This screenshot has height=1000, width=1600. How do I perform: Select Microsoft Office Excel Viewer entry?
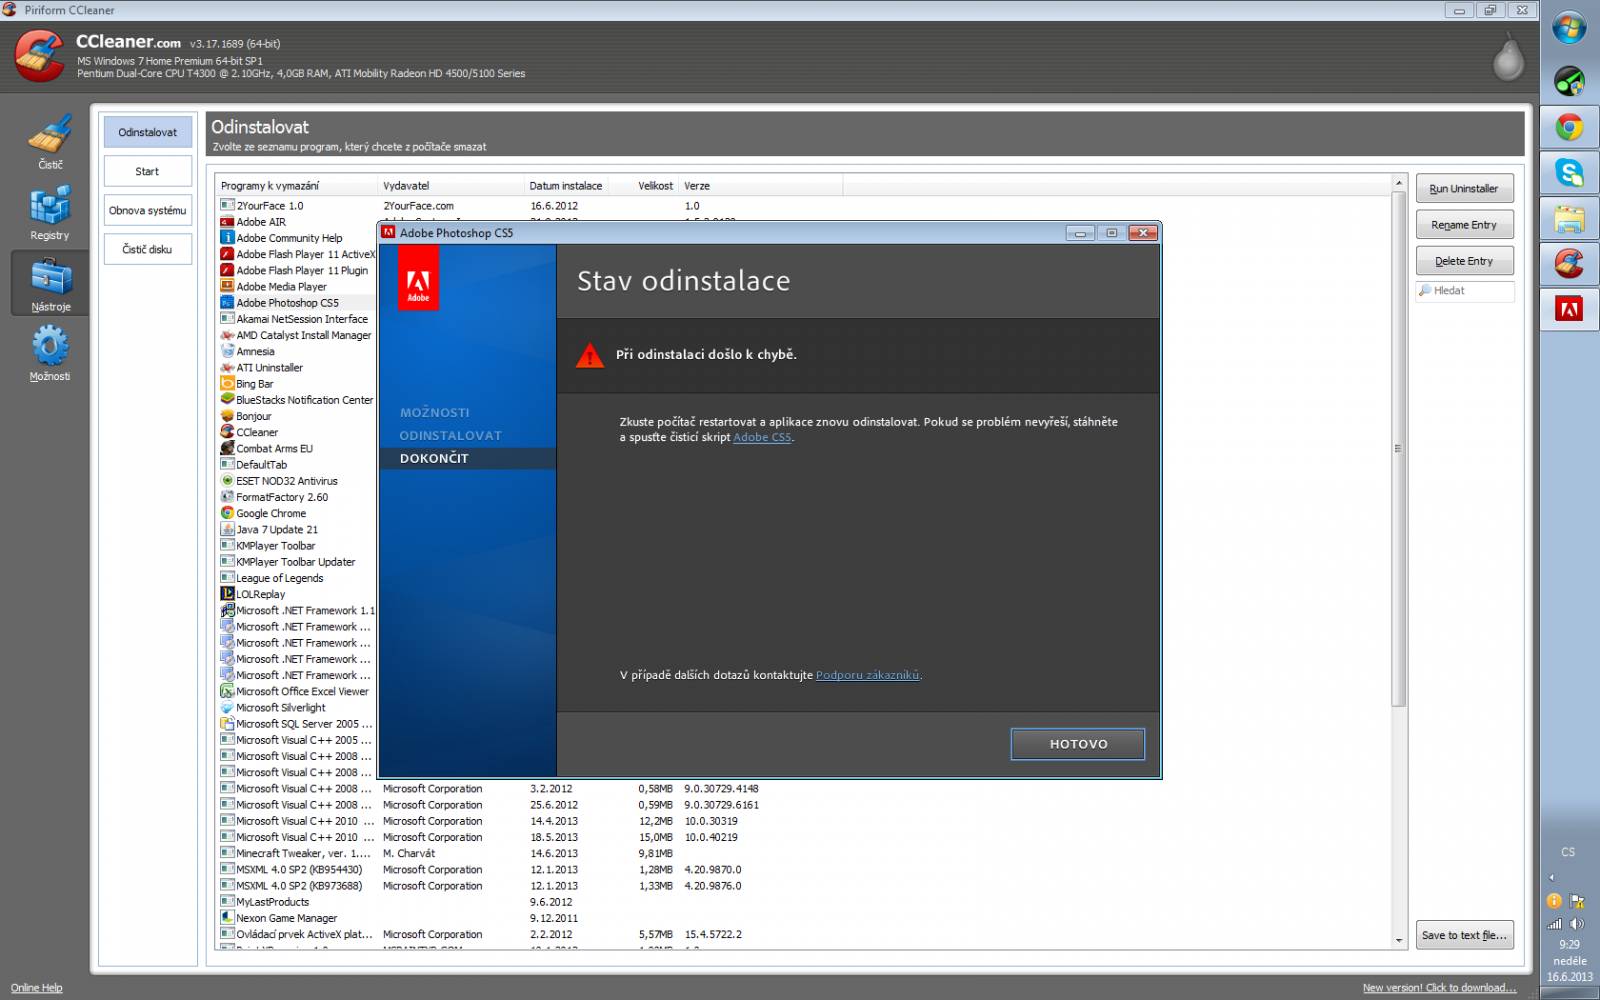pyautogui.click(x=296, y=692)
